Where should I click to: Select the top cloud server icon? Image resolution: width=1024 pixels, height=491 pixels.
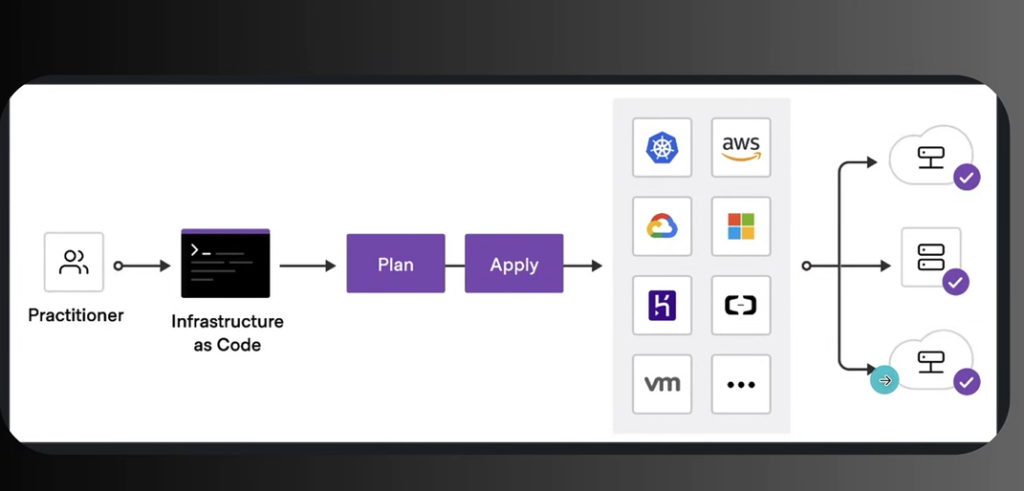point(930,157)
